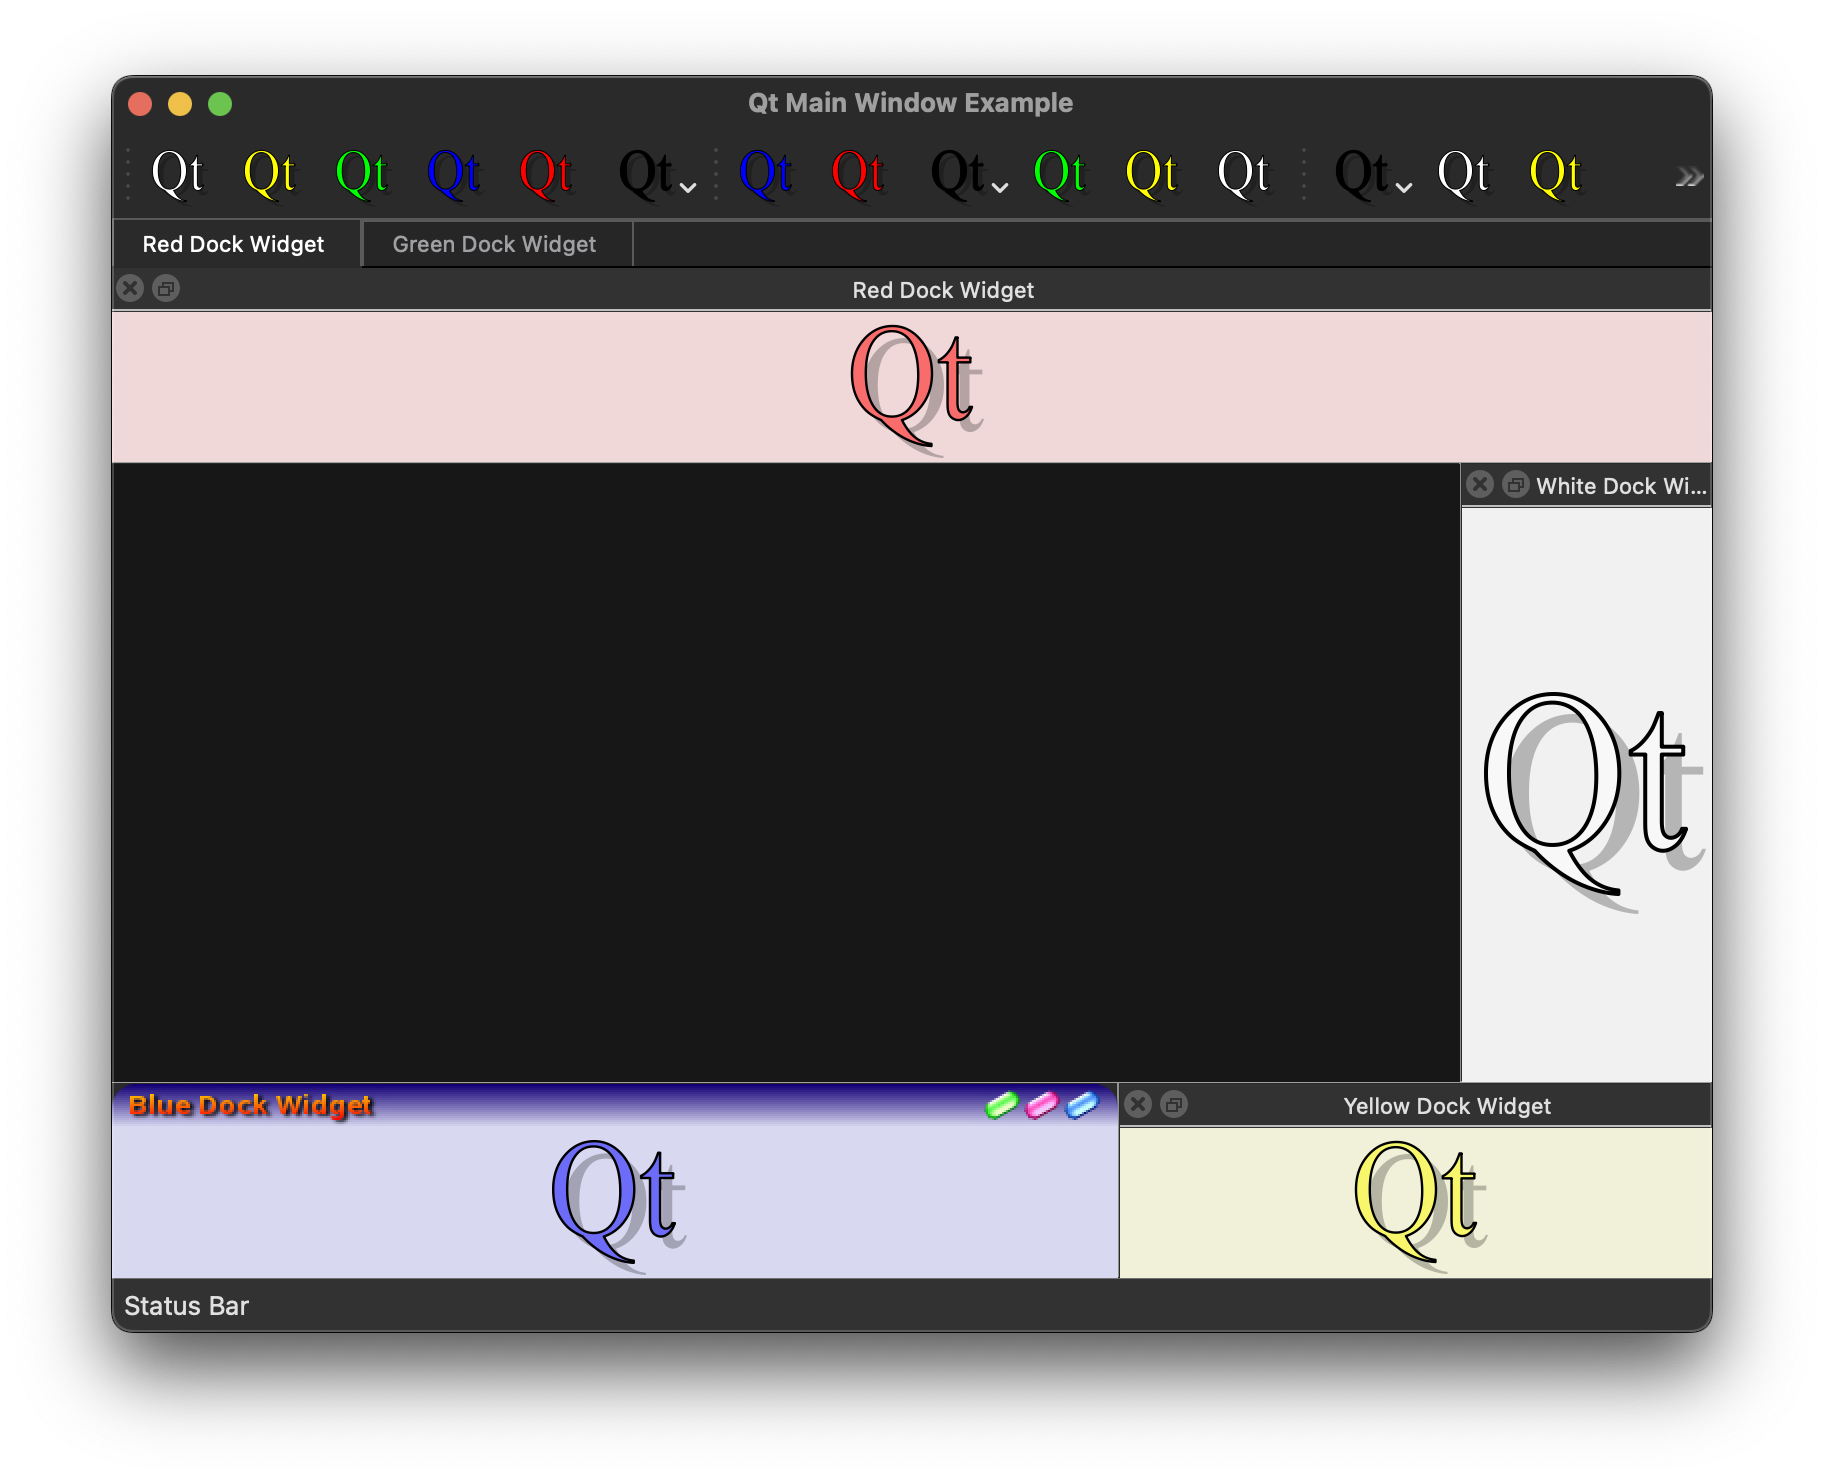This screenshot has width=1824, height=1480.
Task: Click the black Qt icon in the rightmost toolbar
Action: tap(1362, 174)
